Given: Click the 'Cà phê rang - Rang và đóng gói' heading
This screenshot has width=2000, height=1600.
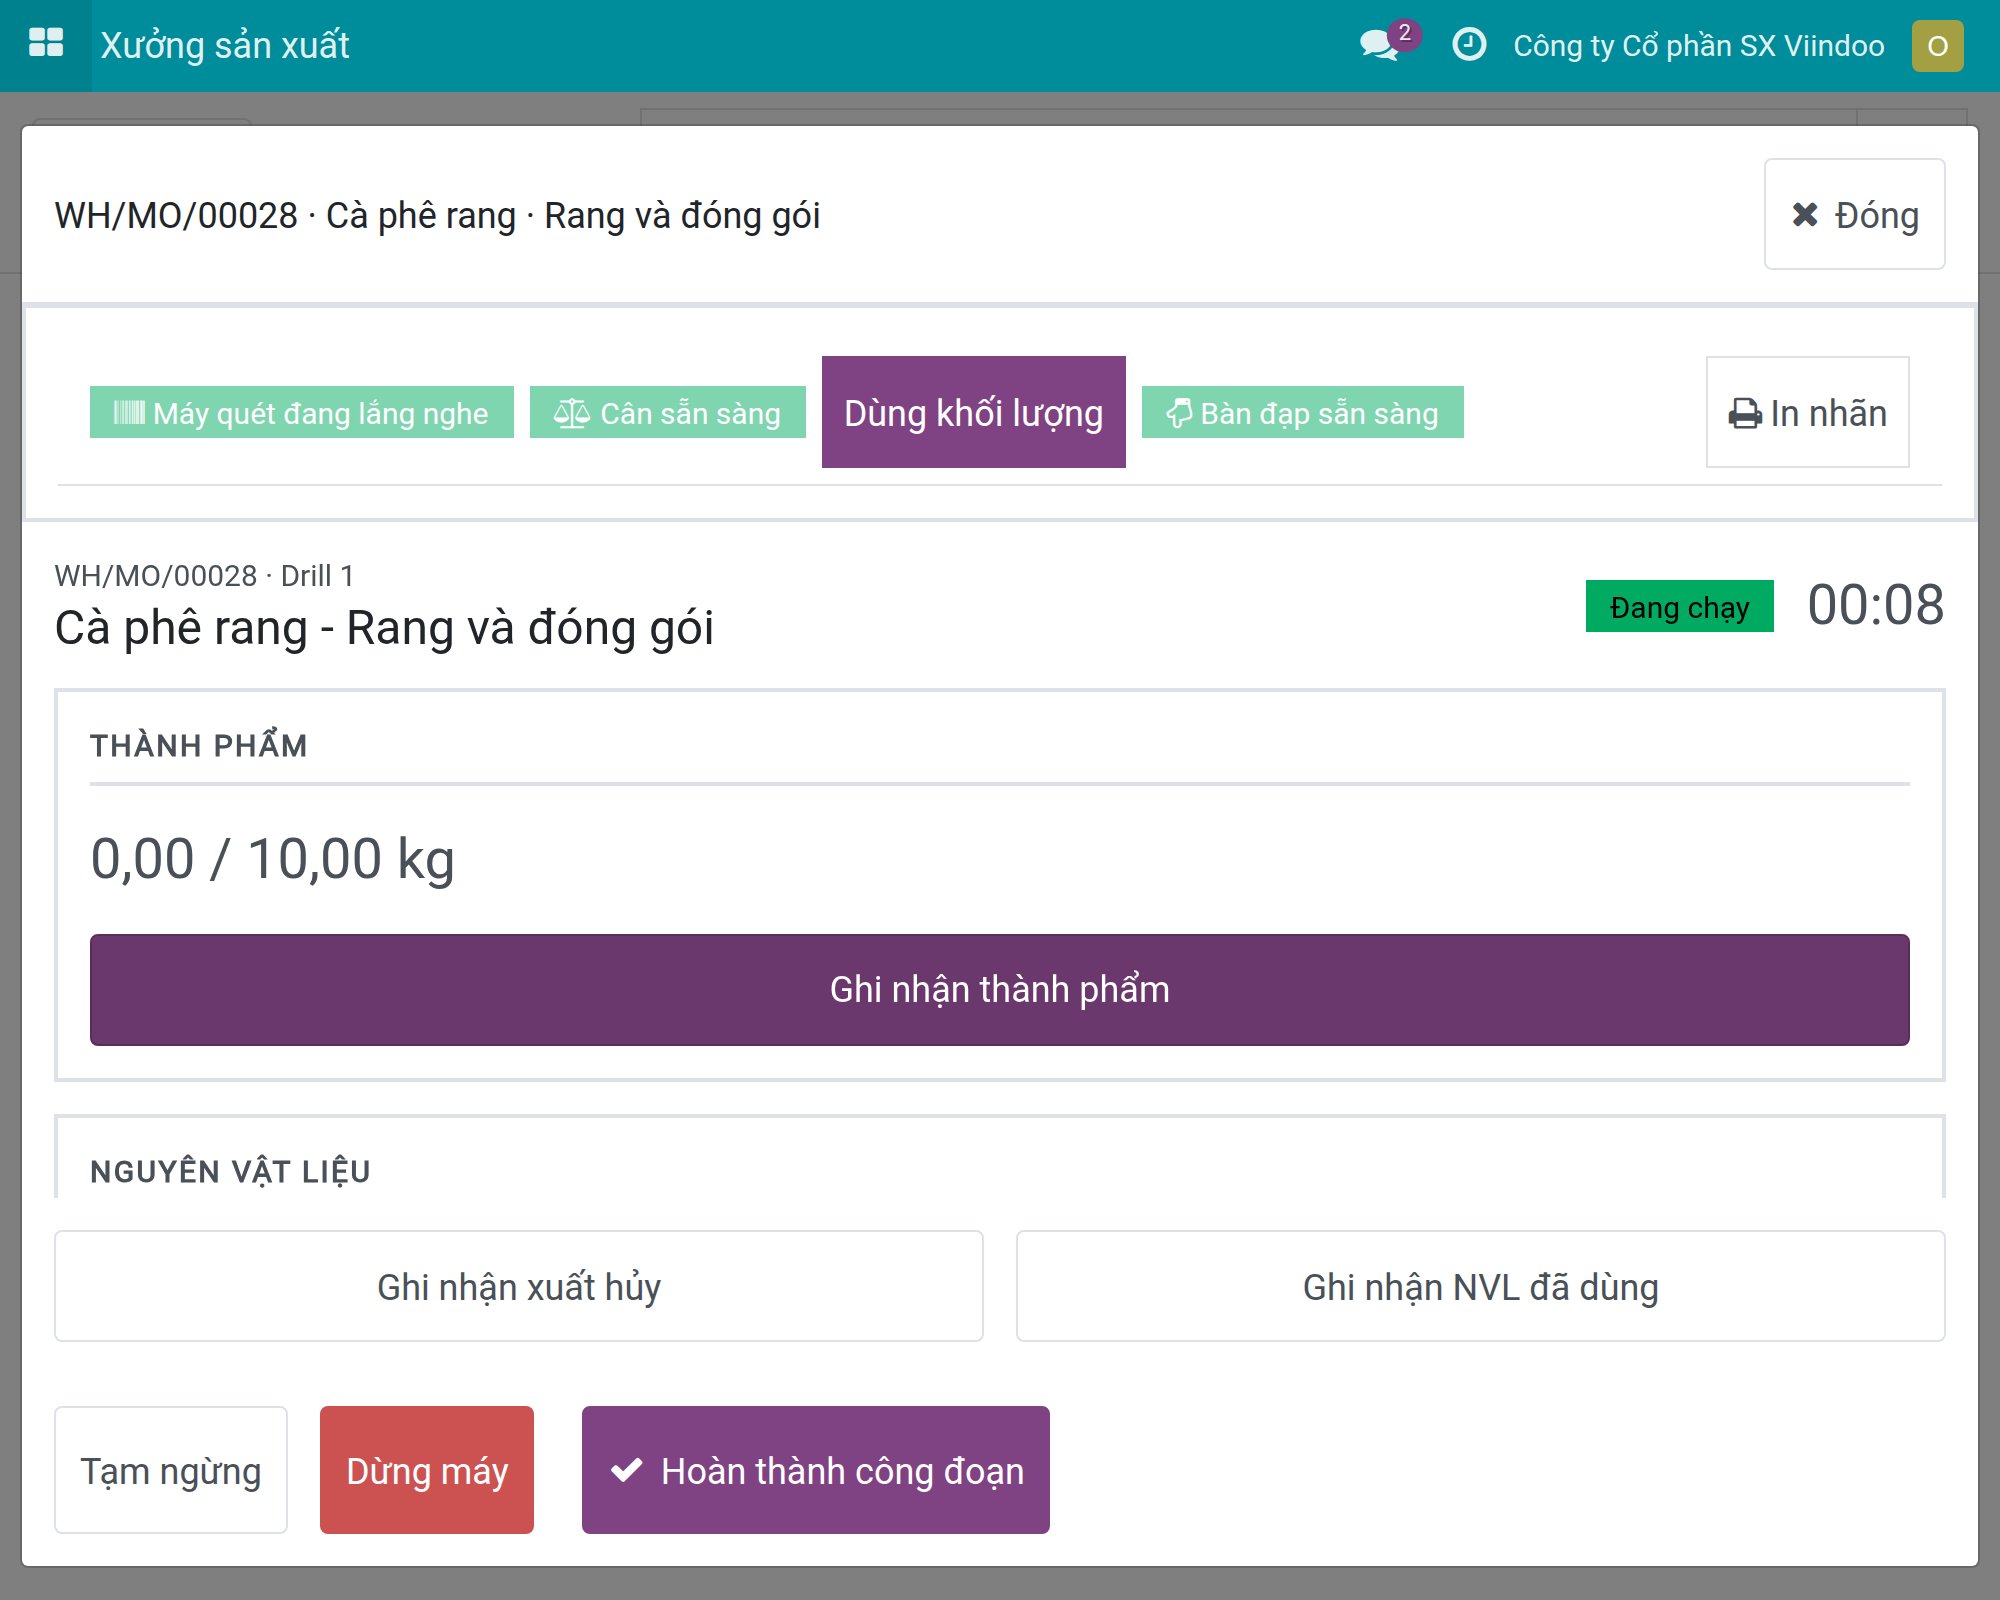Looking at the screenshot, I should (384, 629).
